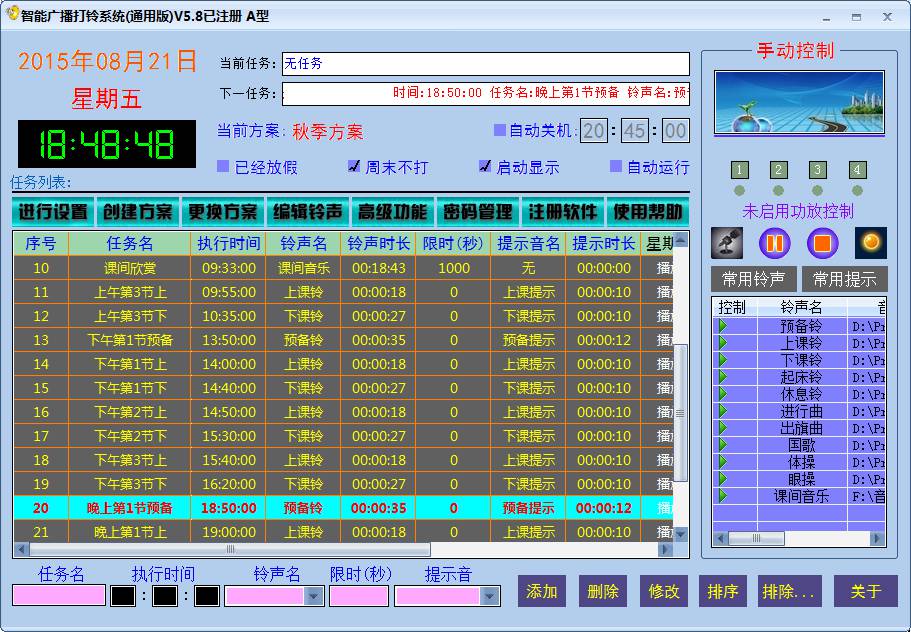Click the channel 1 zone button
This screenshot has height=632, width=911.
point(739,170)
